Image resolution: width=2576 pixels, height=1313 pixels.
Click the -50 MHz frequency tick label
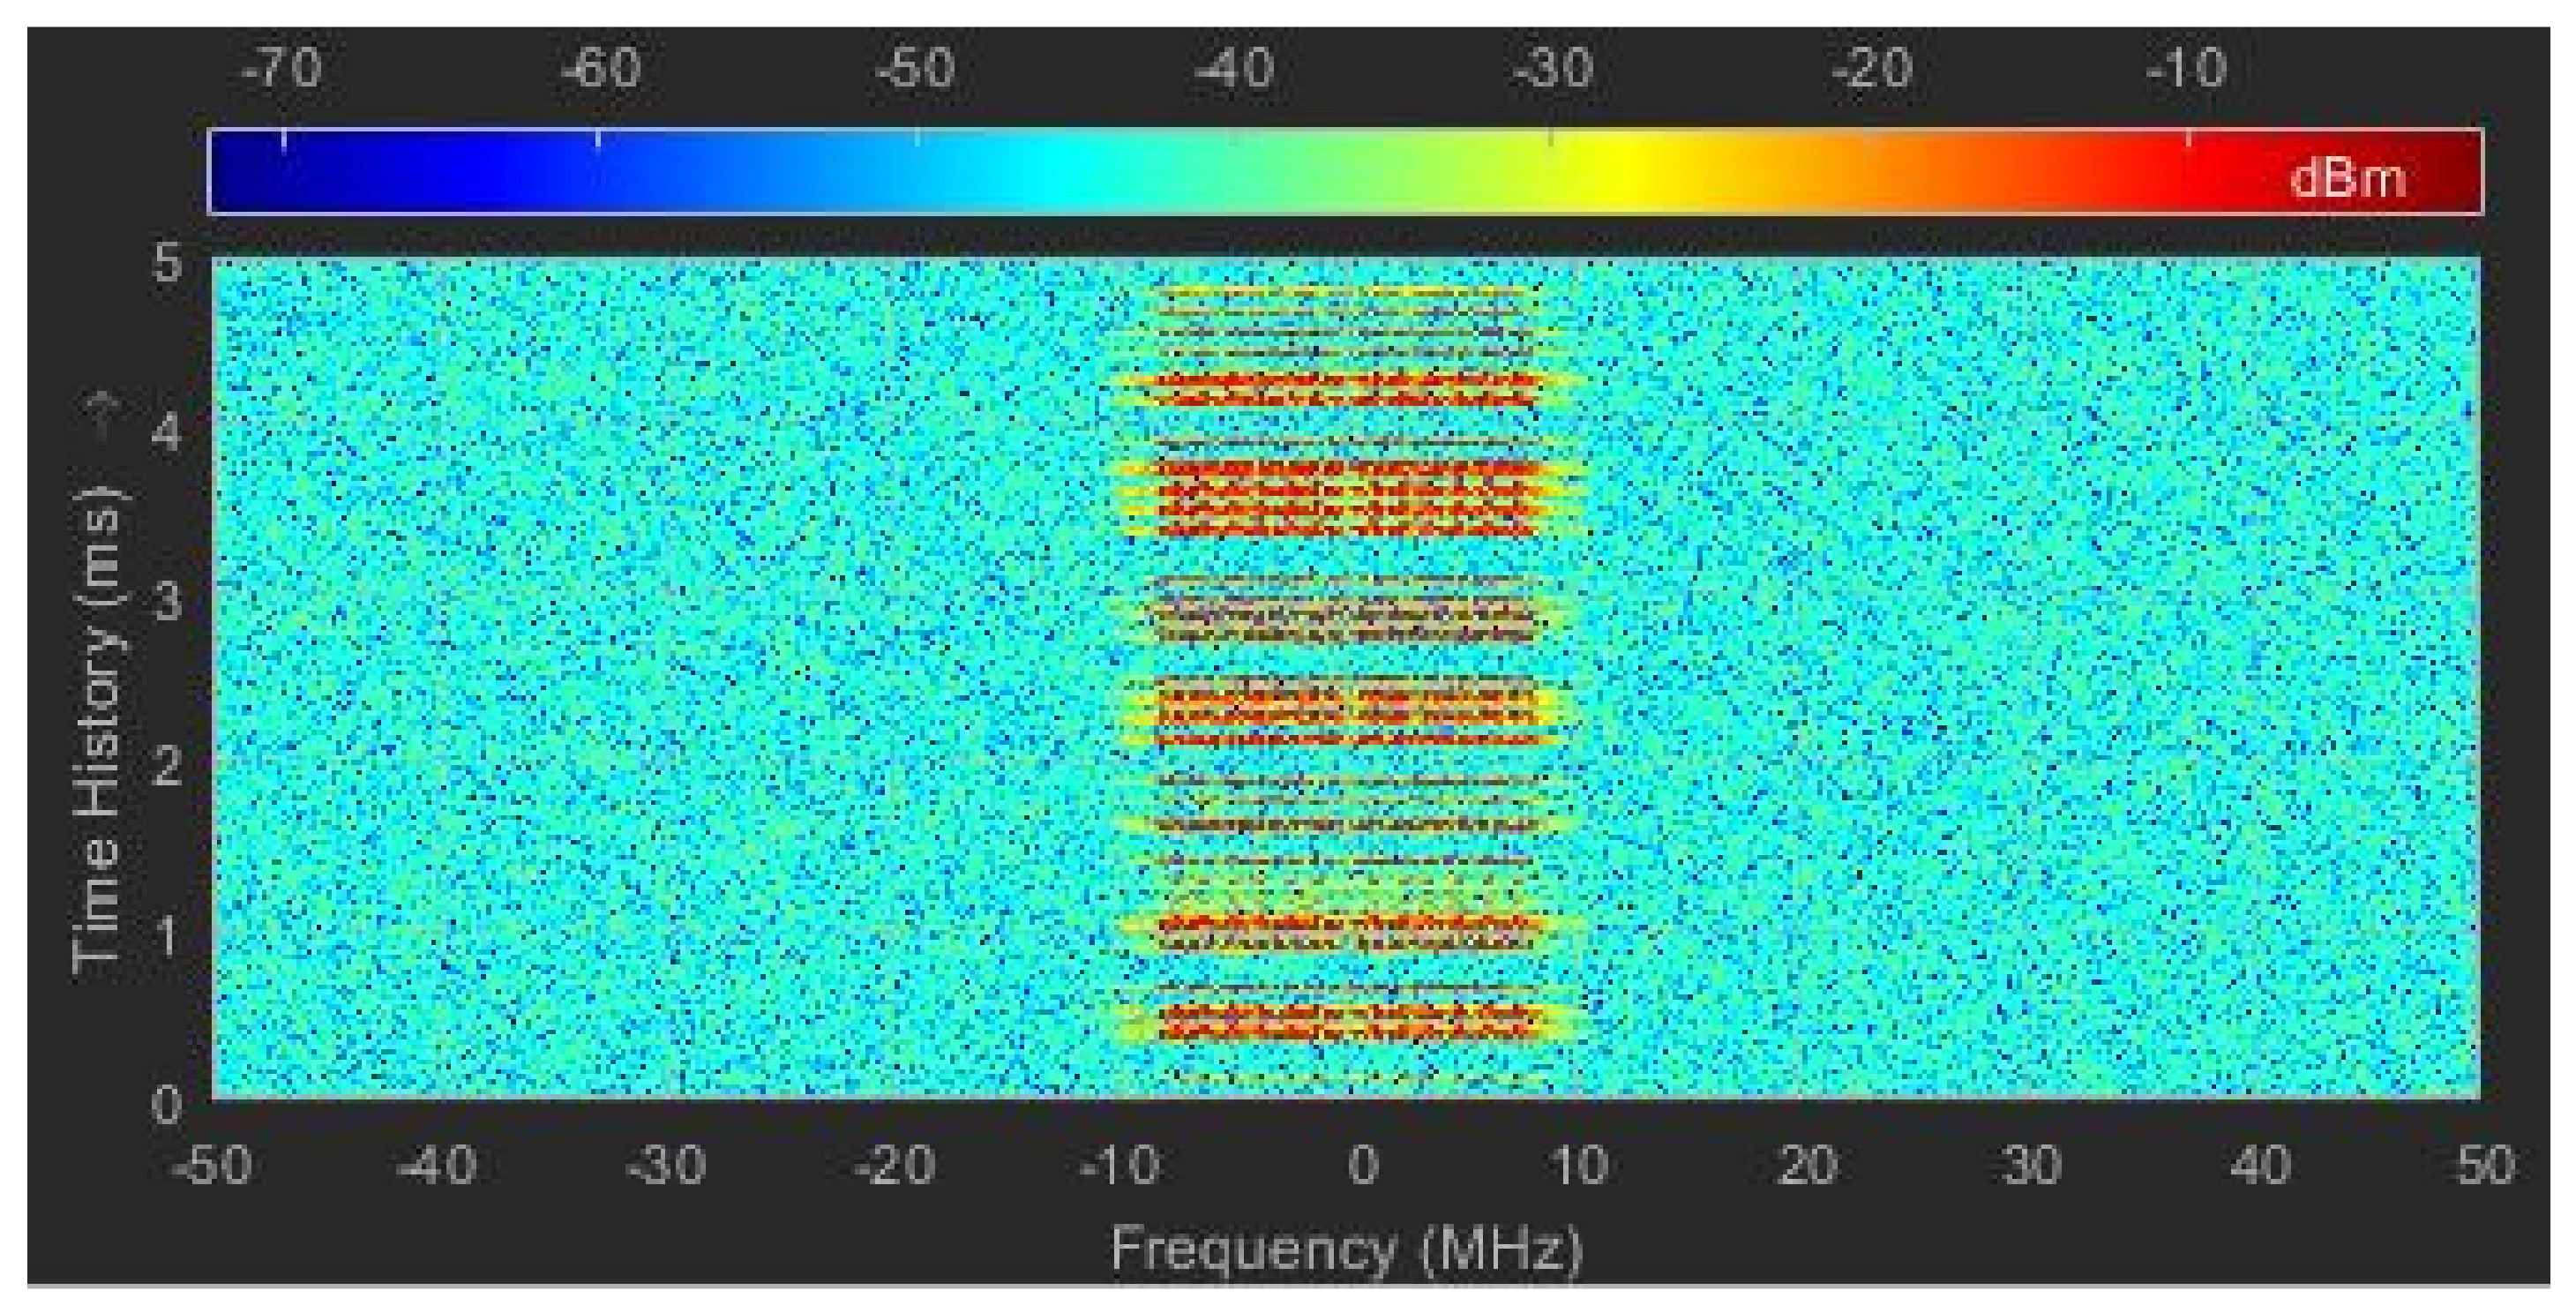pyautogui.click(x=211, y=1165)
